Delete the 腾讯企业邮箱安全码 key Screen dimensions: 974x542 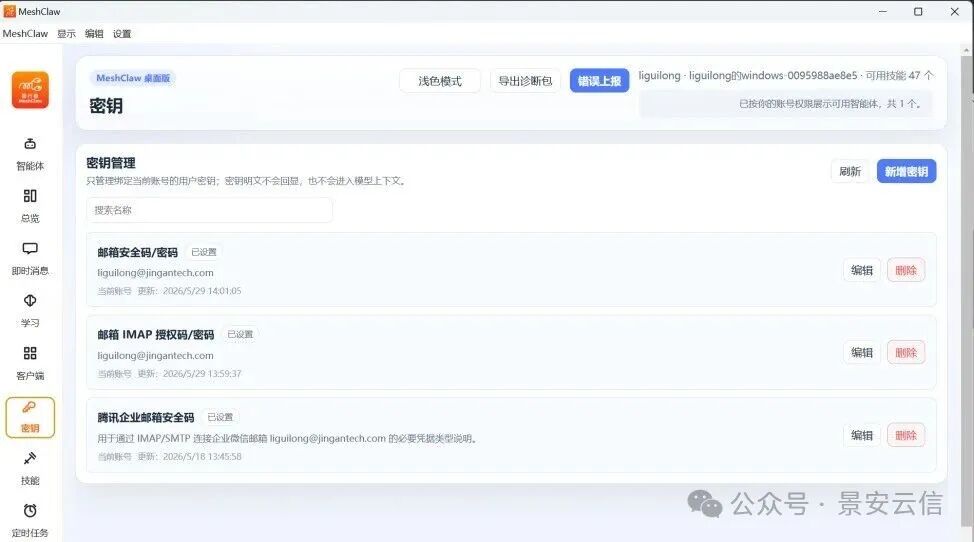pyautogui.click(x=906, y=435)
